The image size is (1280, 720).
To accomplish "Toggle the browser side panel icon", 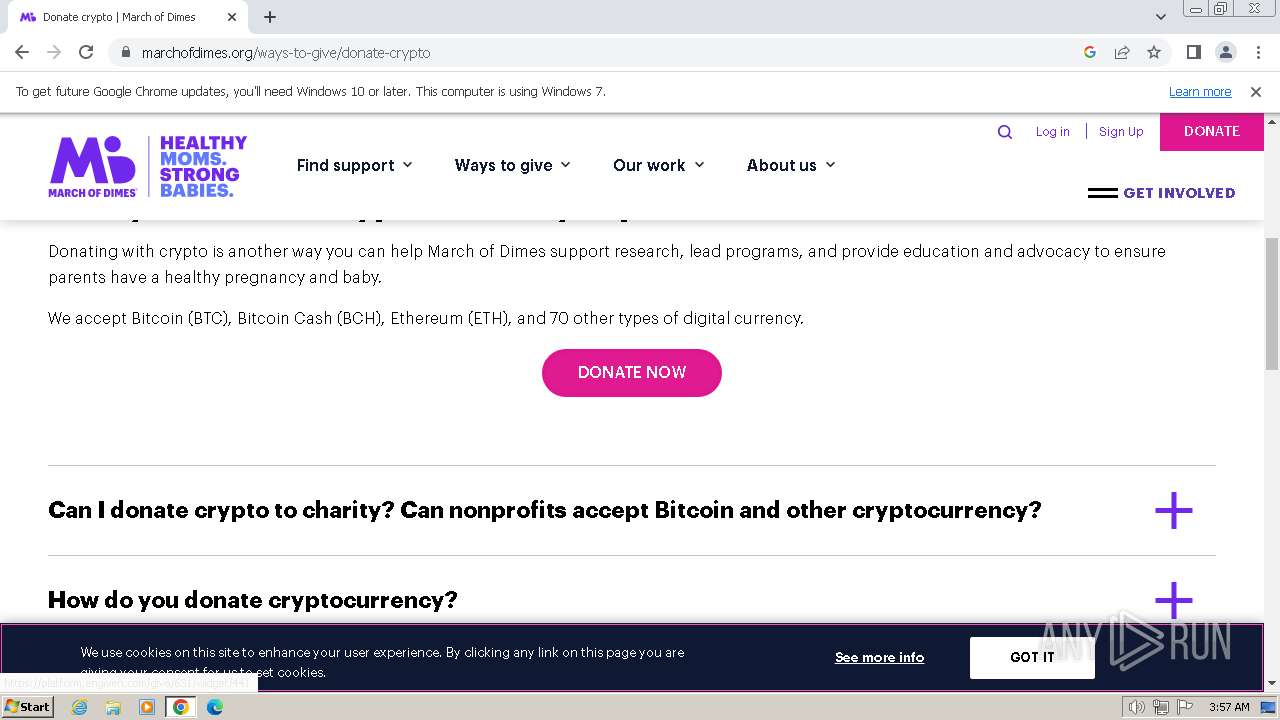I will 1193,53.
